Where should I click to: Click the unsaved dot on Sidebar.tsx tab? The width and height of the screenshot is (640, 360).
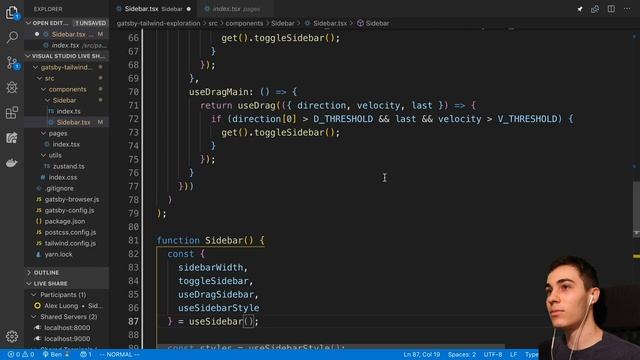tap(189, 9)
